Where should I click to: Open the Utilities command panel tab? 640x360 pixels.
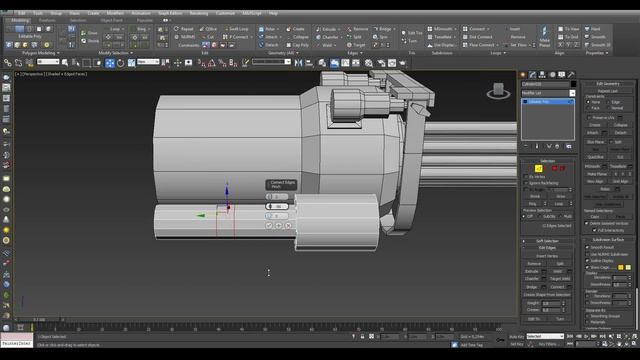[571, 75]
